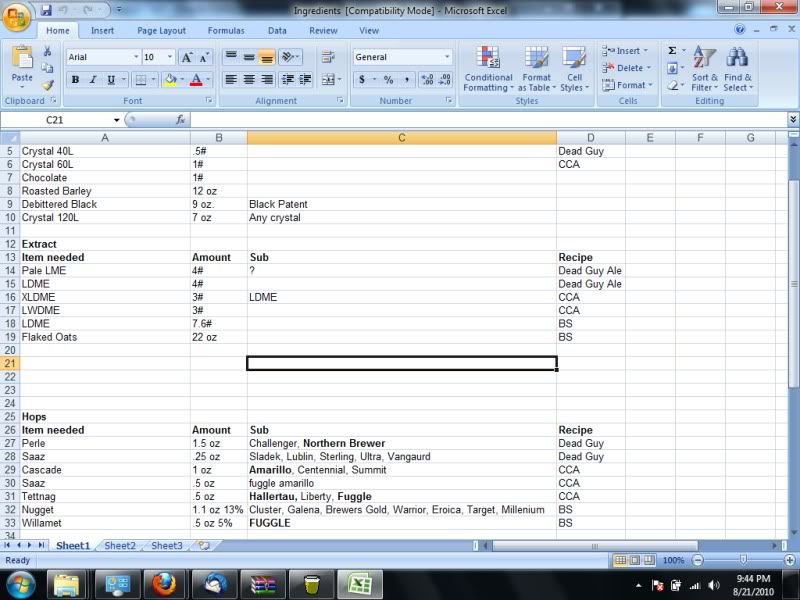This screenshot has height=600, width=800.
Task: Select column C header
Action: 402,138
